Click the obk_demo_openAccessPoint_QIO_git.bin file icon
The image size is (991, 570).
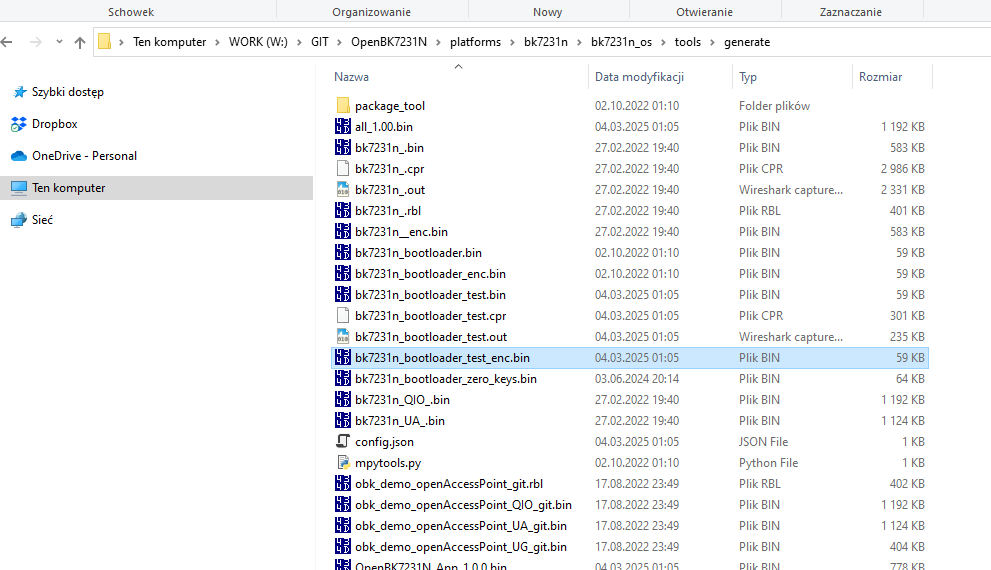343,504
